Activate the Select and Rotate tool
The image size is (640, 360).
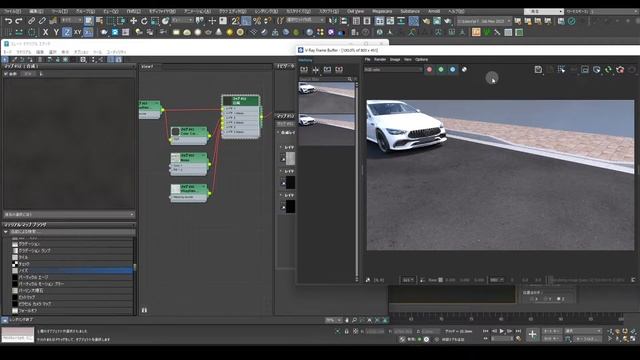coord(144,21)
